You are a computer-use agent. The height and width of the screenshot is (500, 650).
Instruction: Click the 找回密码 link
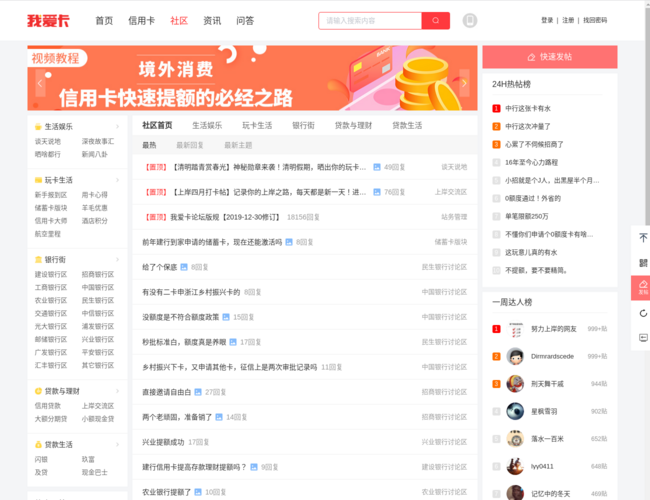coord(595,20)
